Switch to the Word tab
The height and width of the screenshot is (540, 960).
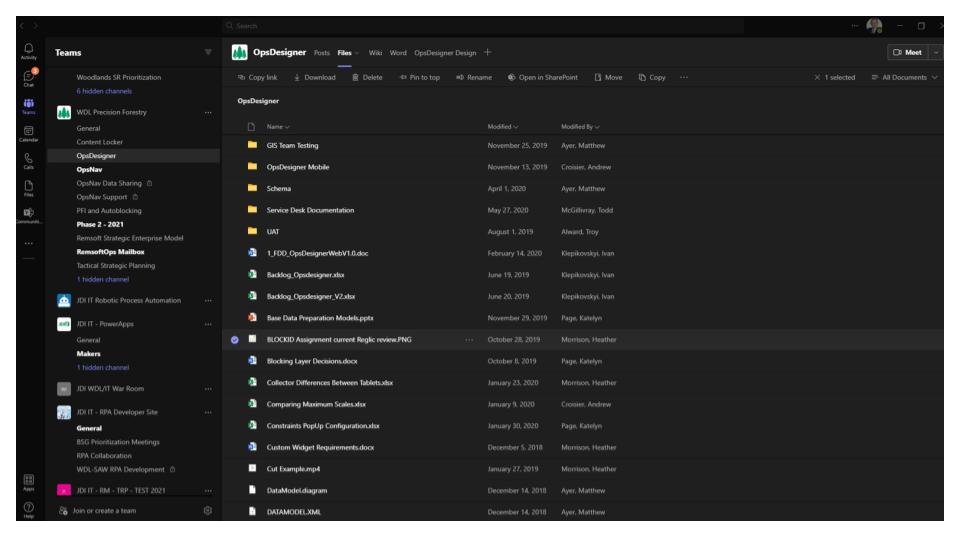click(x=398, y=53)
